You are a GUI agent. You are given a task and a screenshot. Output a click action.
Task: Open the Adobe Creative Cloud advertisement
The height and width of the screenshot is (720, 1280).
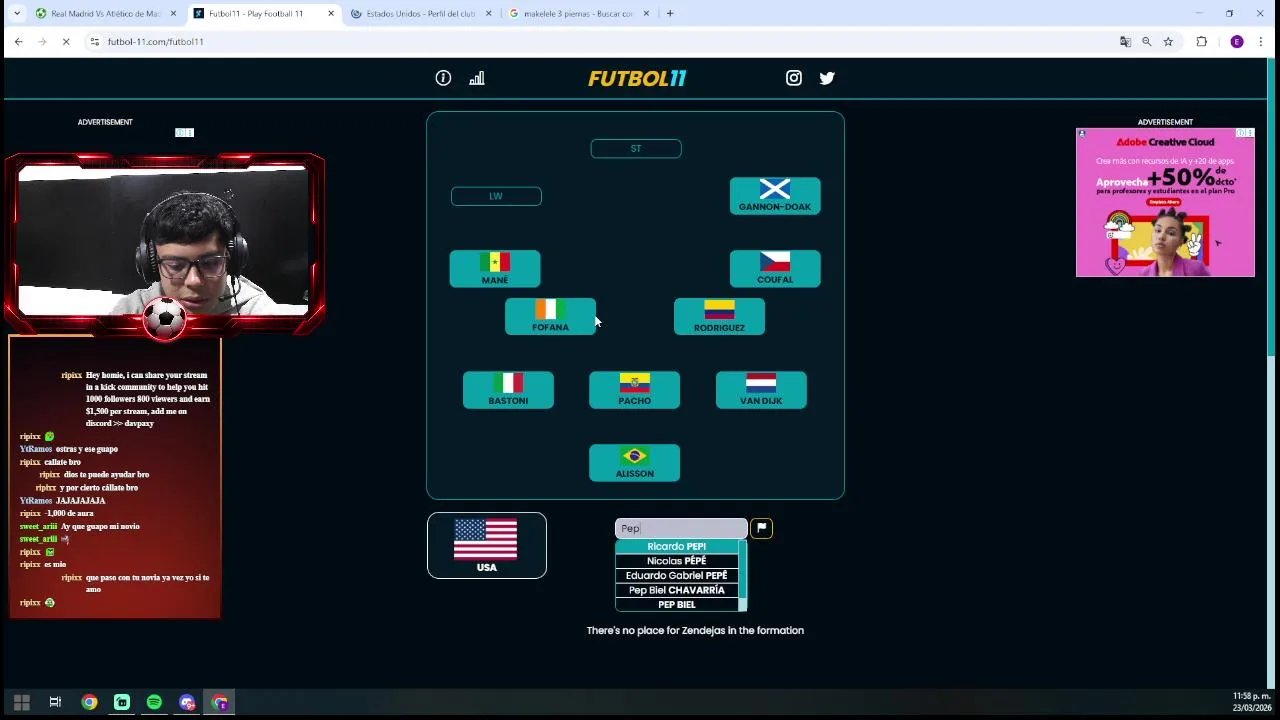(x=1165, y=202)
